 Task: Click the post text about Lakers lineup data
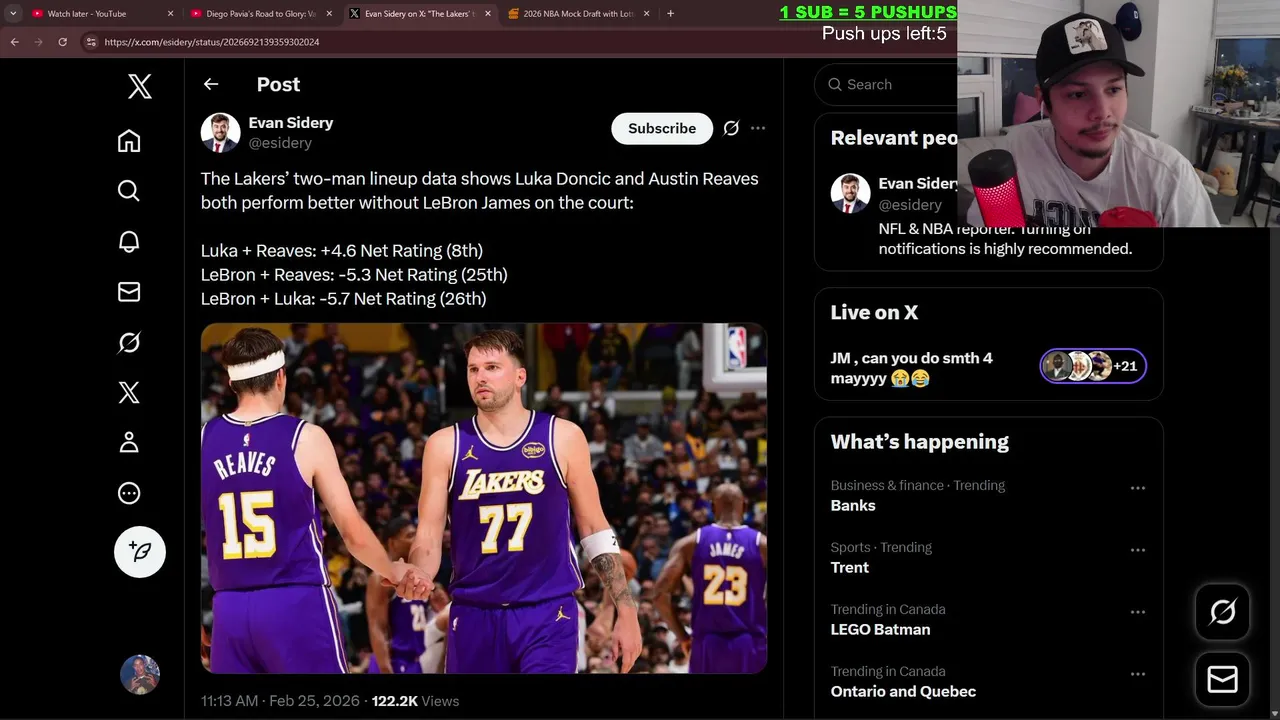point(481,238)
